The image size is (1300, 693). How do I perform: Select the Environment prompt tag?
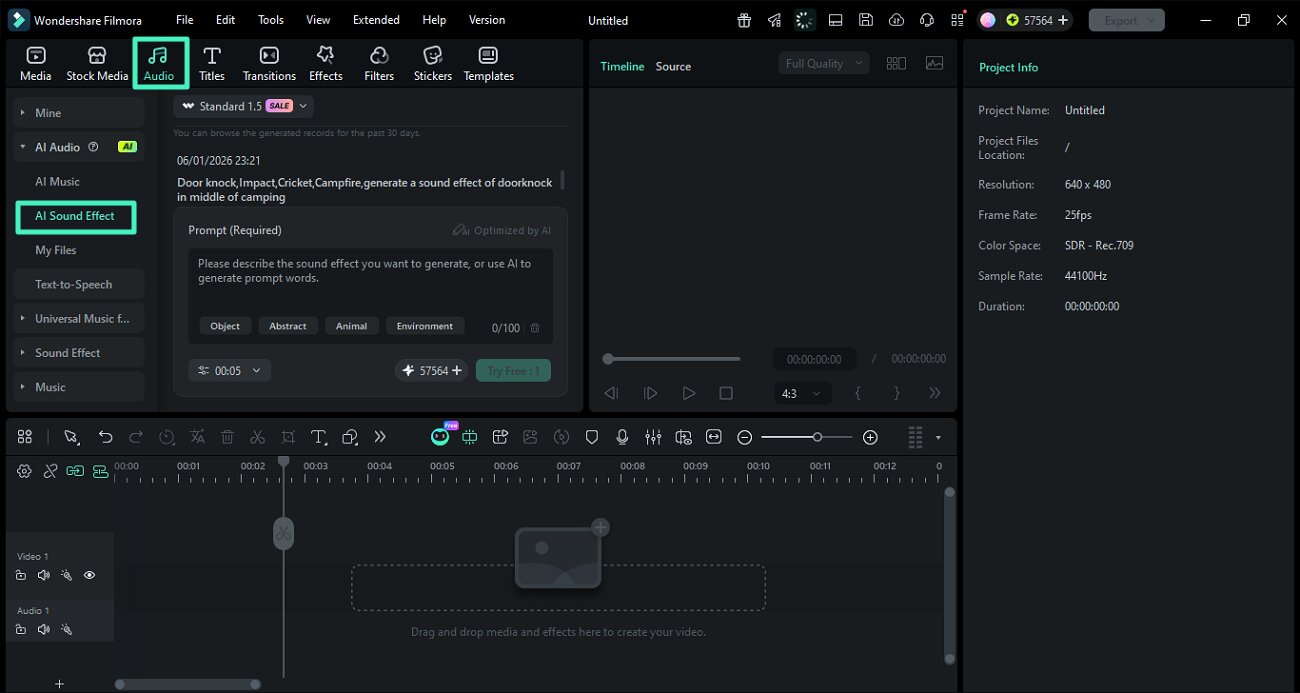(x=425, y=326)
